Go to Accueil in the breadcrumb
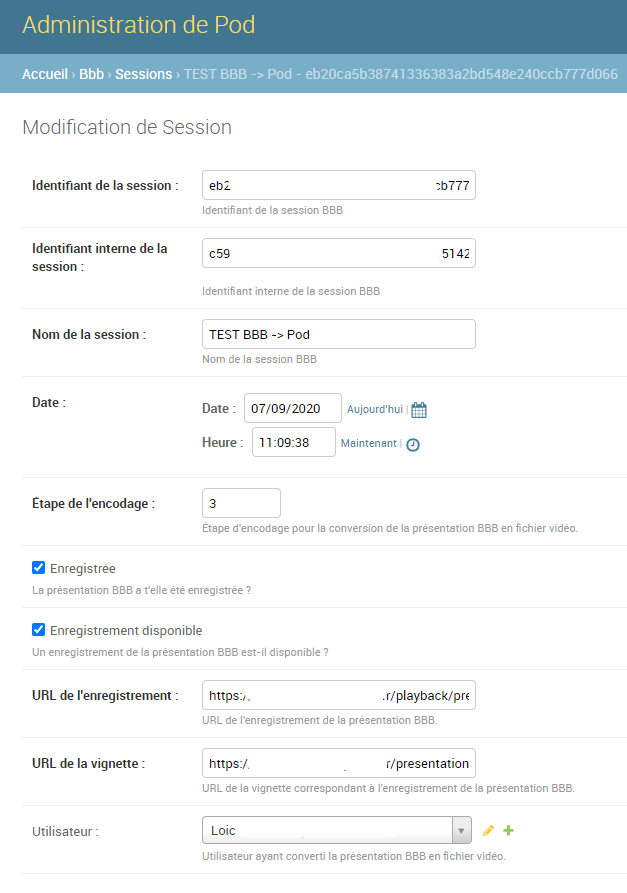The width and height of the screenshot is (627, 893). pos(45,74)
